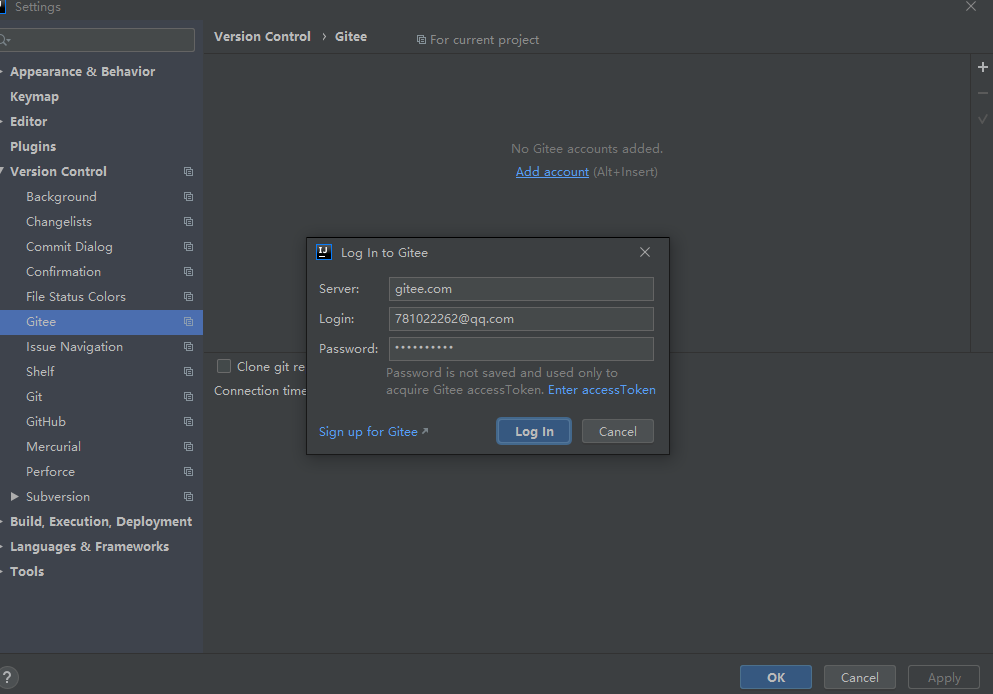The height and width of the screenshot is (694, 993).
Task: Click the add account plus icon
Action: pyautogui.click(x=982, y=67)
